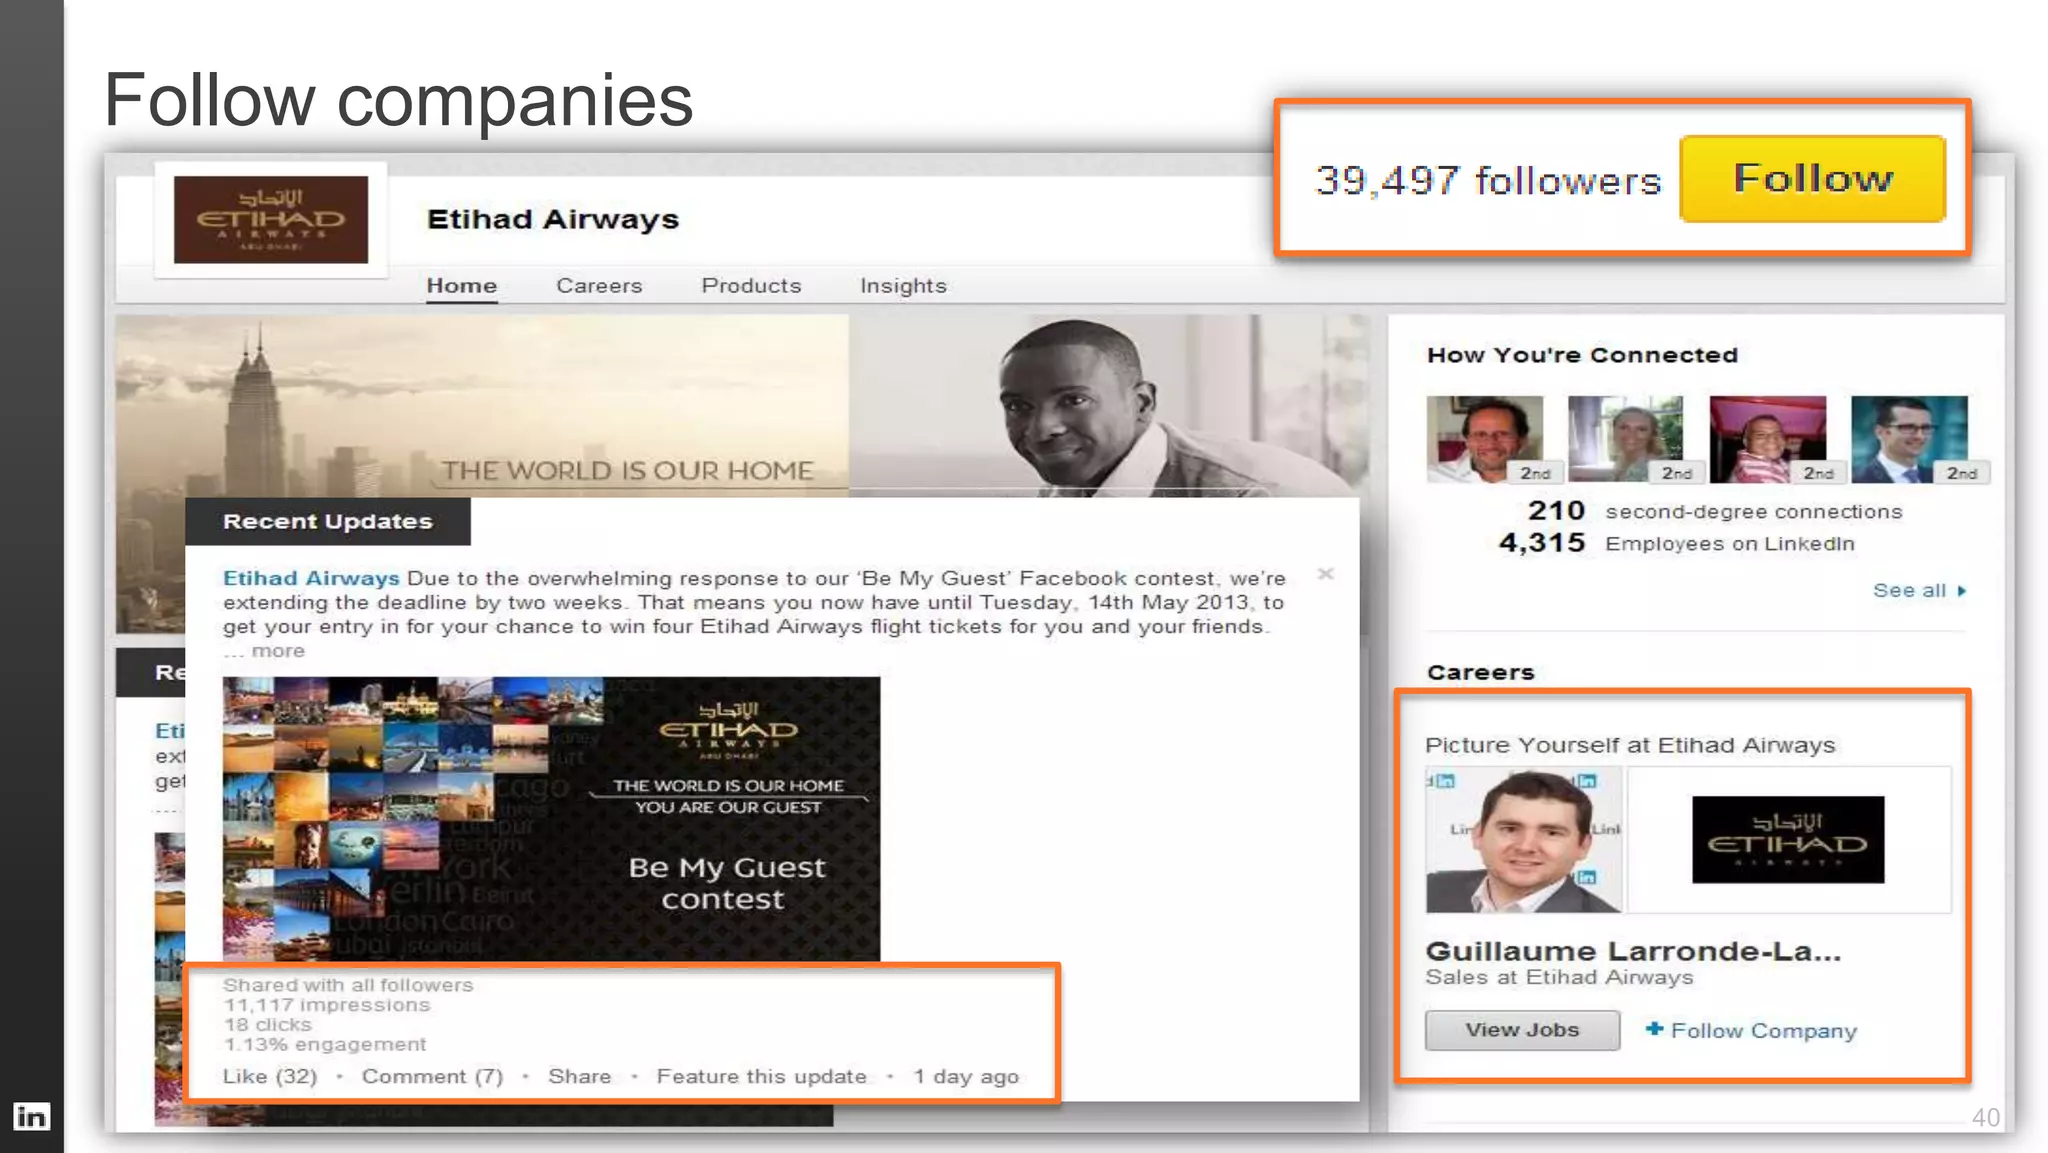Click '4,315' Employees on LinkedIn figure

pos(1542,543)
